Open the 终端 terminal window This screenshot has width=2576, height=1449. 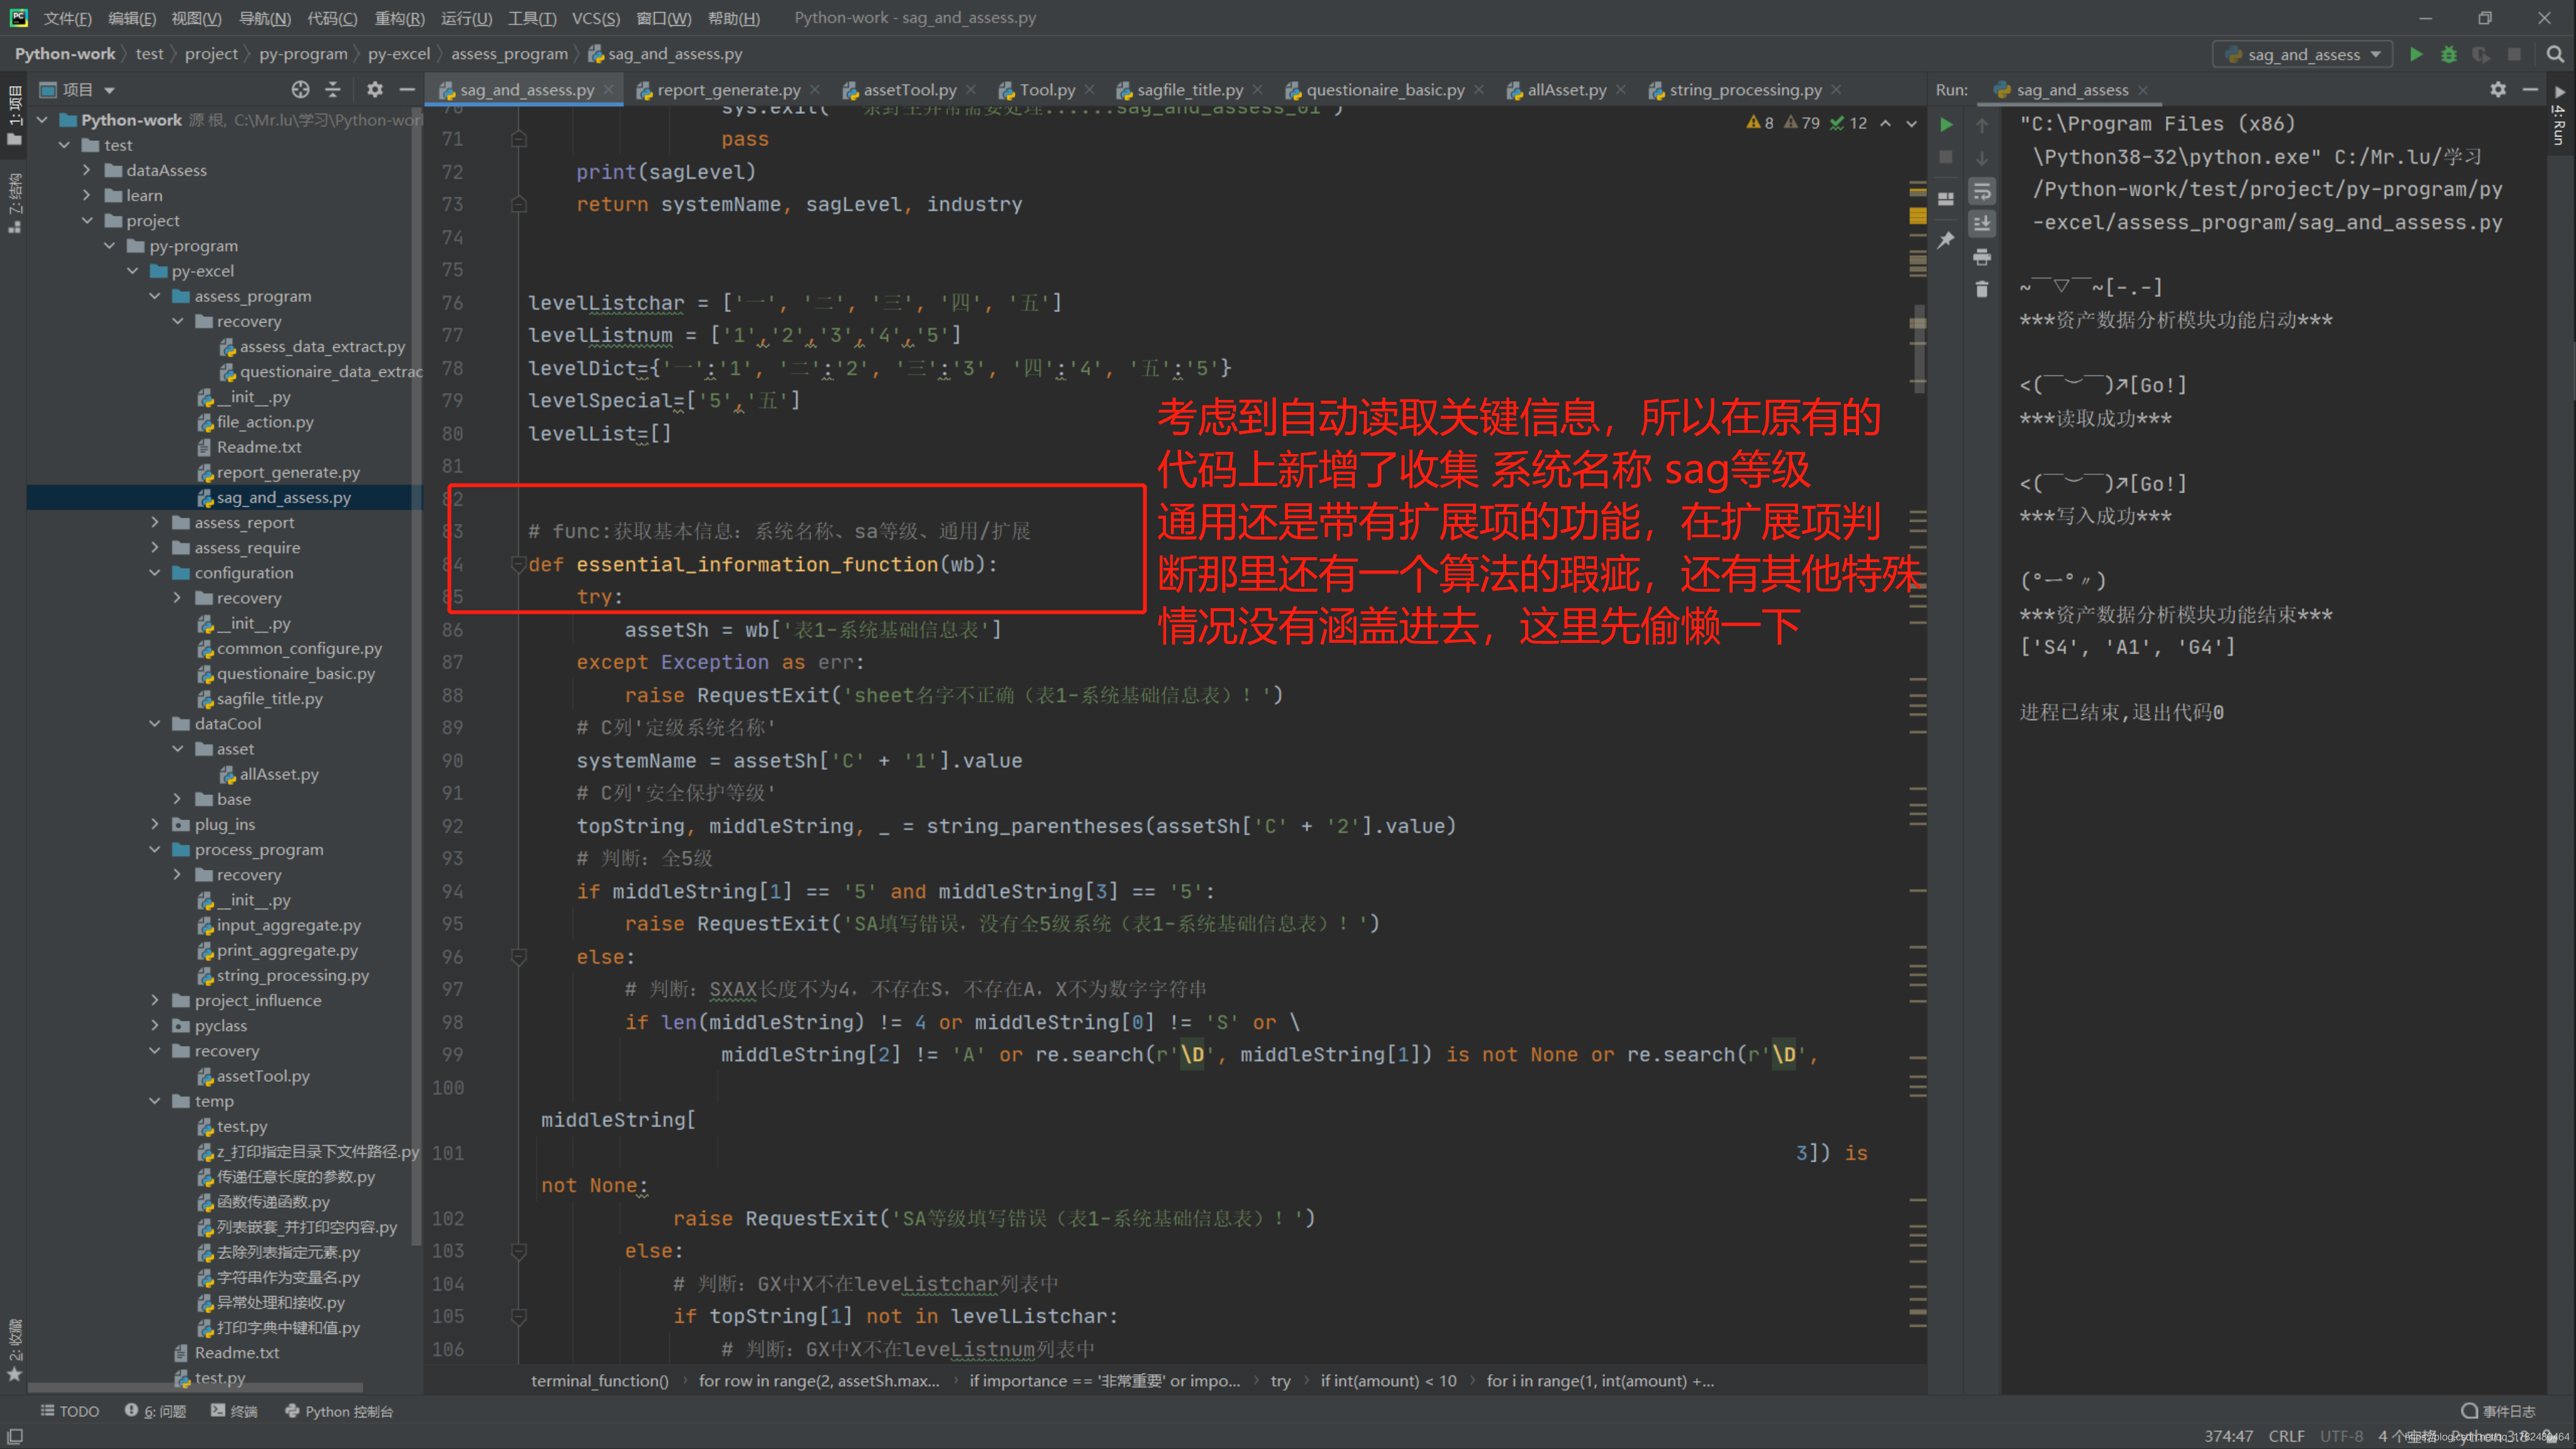[x=234, y=1411]
